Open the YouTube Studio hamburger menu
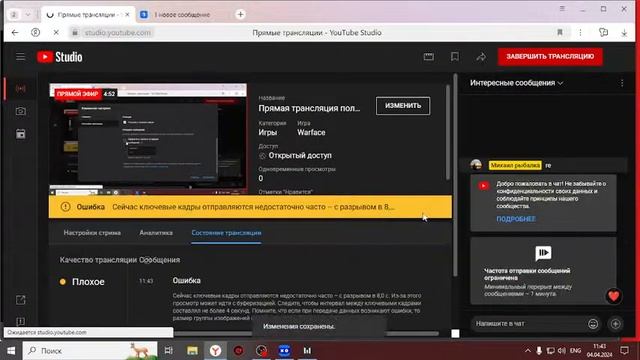 tap(20, 57)
